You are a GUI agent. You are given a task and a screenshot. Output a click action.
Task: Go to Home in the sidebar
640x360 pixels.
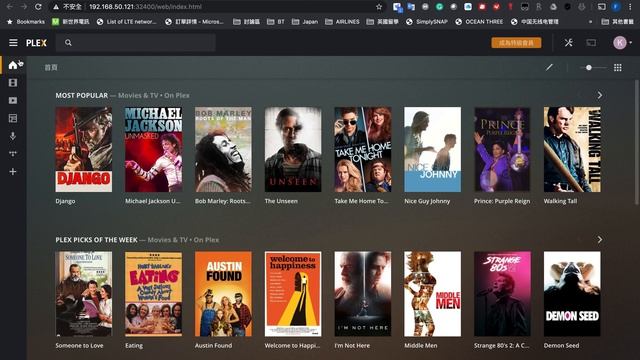pyautogui.click(x=13, y=65)
